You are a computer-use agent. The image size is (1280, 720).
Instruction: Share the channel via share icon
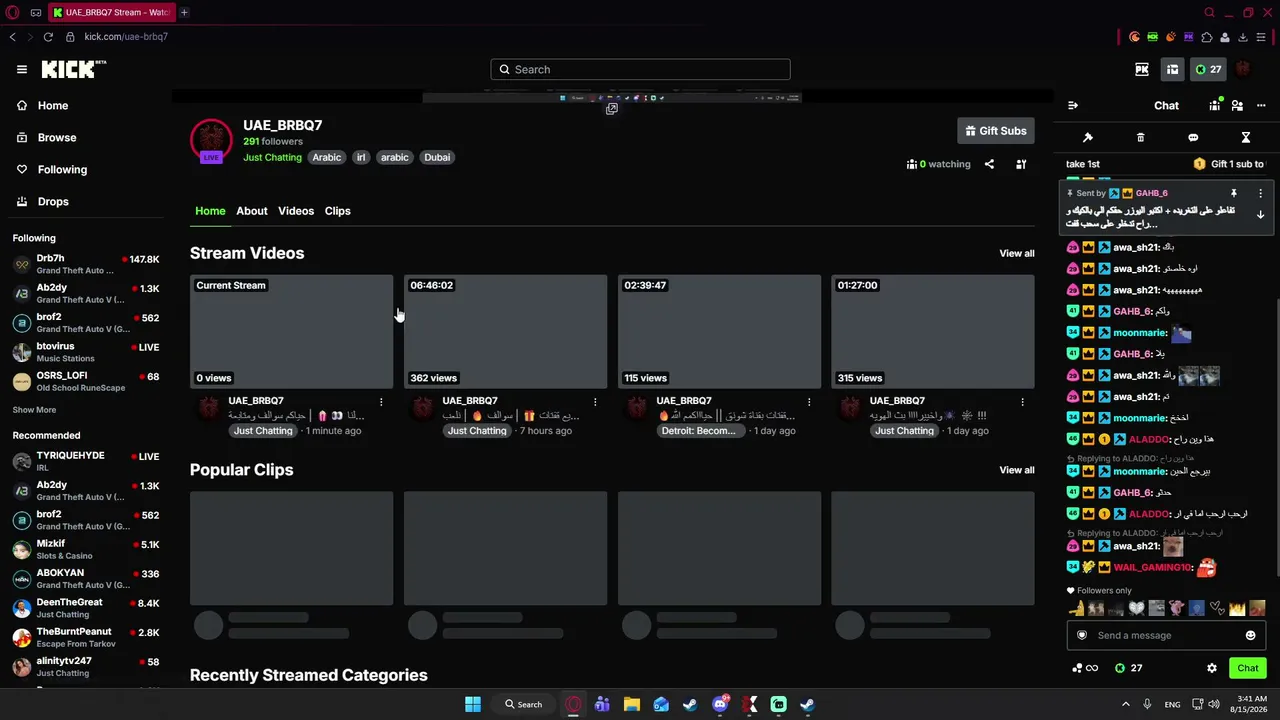pos(989,164)
